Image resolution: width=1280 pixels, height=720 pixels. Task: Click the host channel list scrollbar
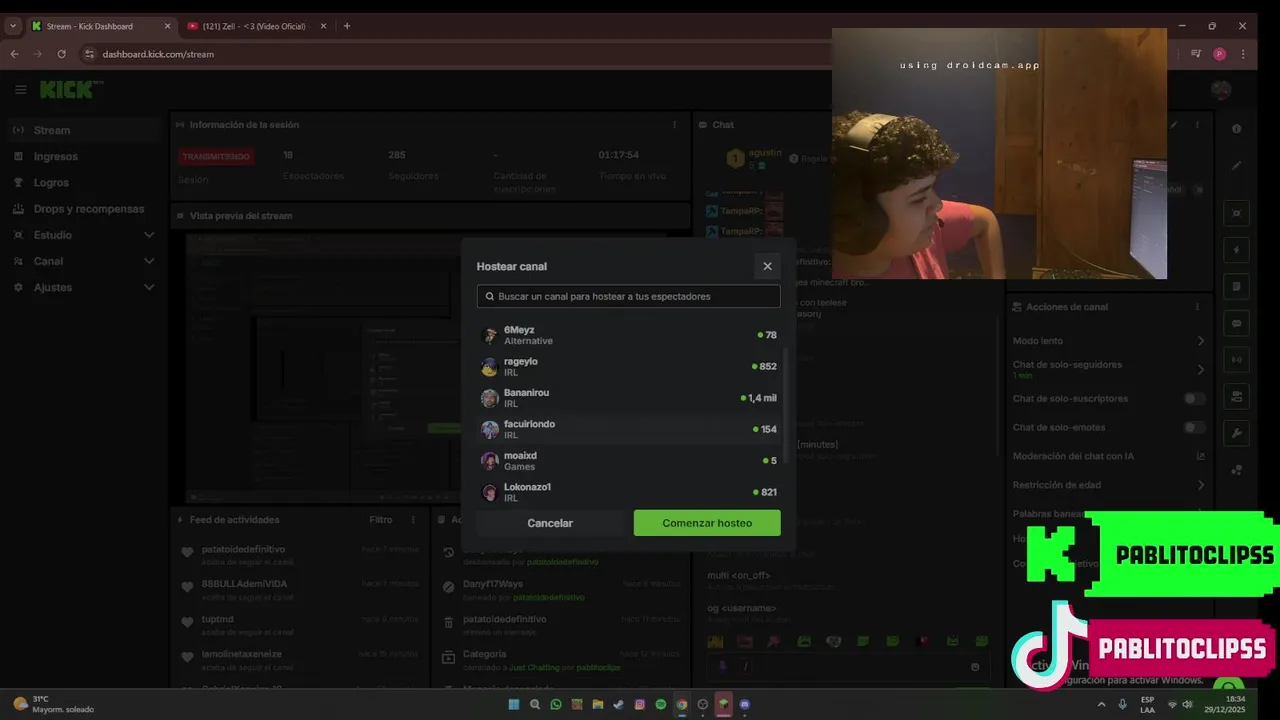point(785,405)
